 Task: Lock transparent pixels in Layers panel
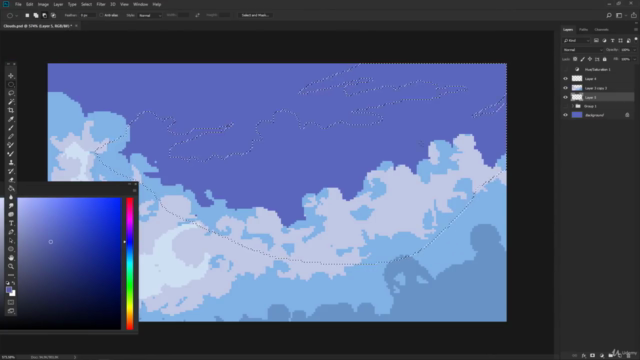[x=575, y=59]
